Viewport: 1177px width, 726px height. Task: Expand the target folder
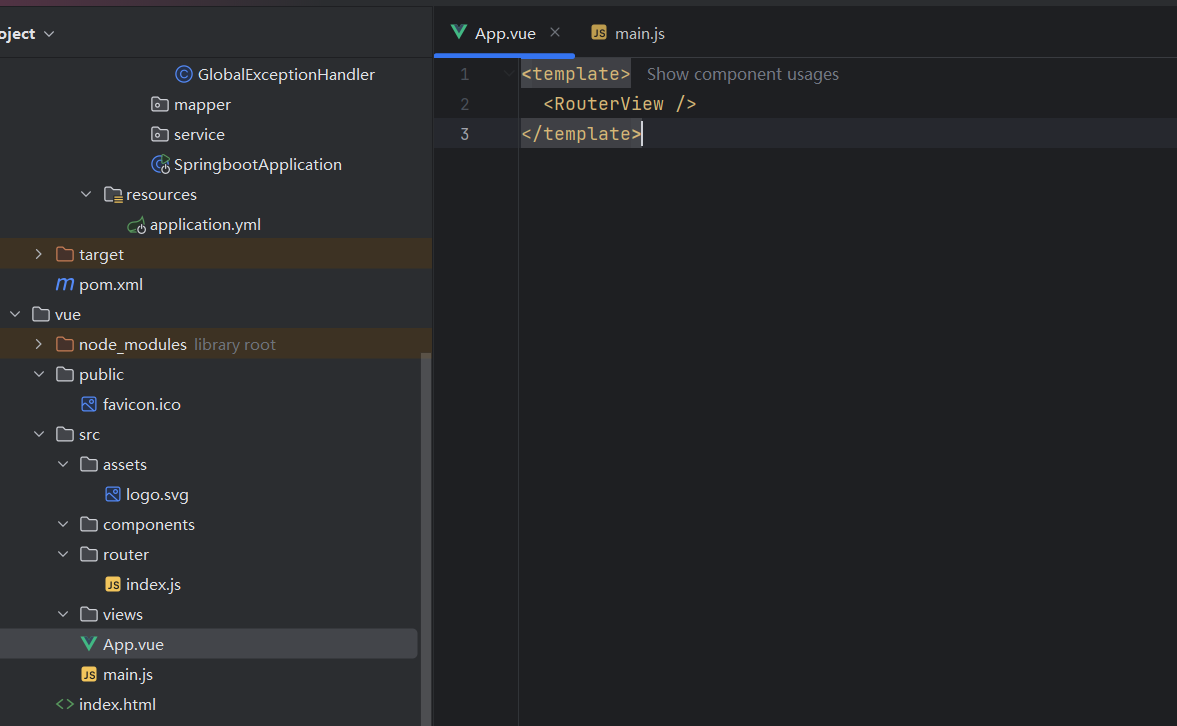(x=38, y=253)
